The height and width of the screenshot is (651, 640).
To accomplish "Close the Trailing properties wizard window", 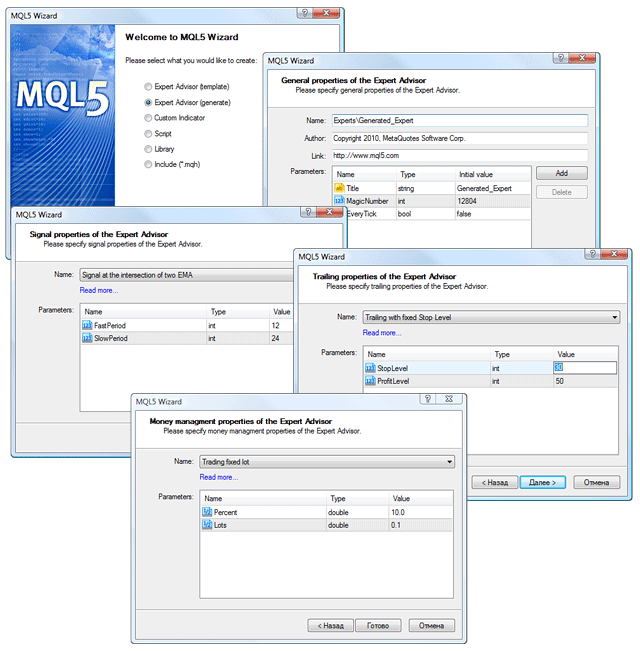I will pos(614,254).
